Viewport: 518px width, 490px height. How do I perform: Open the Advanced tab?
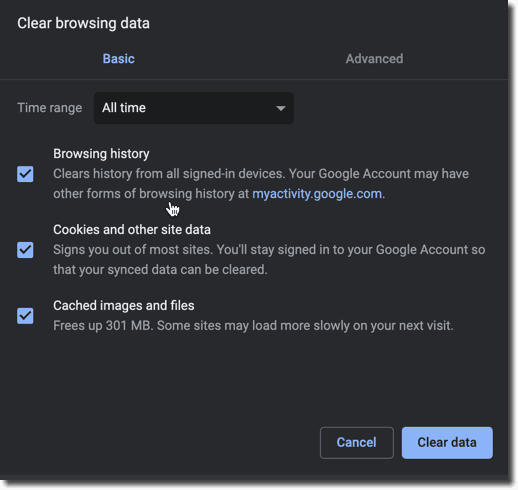point(374,59)
